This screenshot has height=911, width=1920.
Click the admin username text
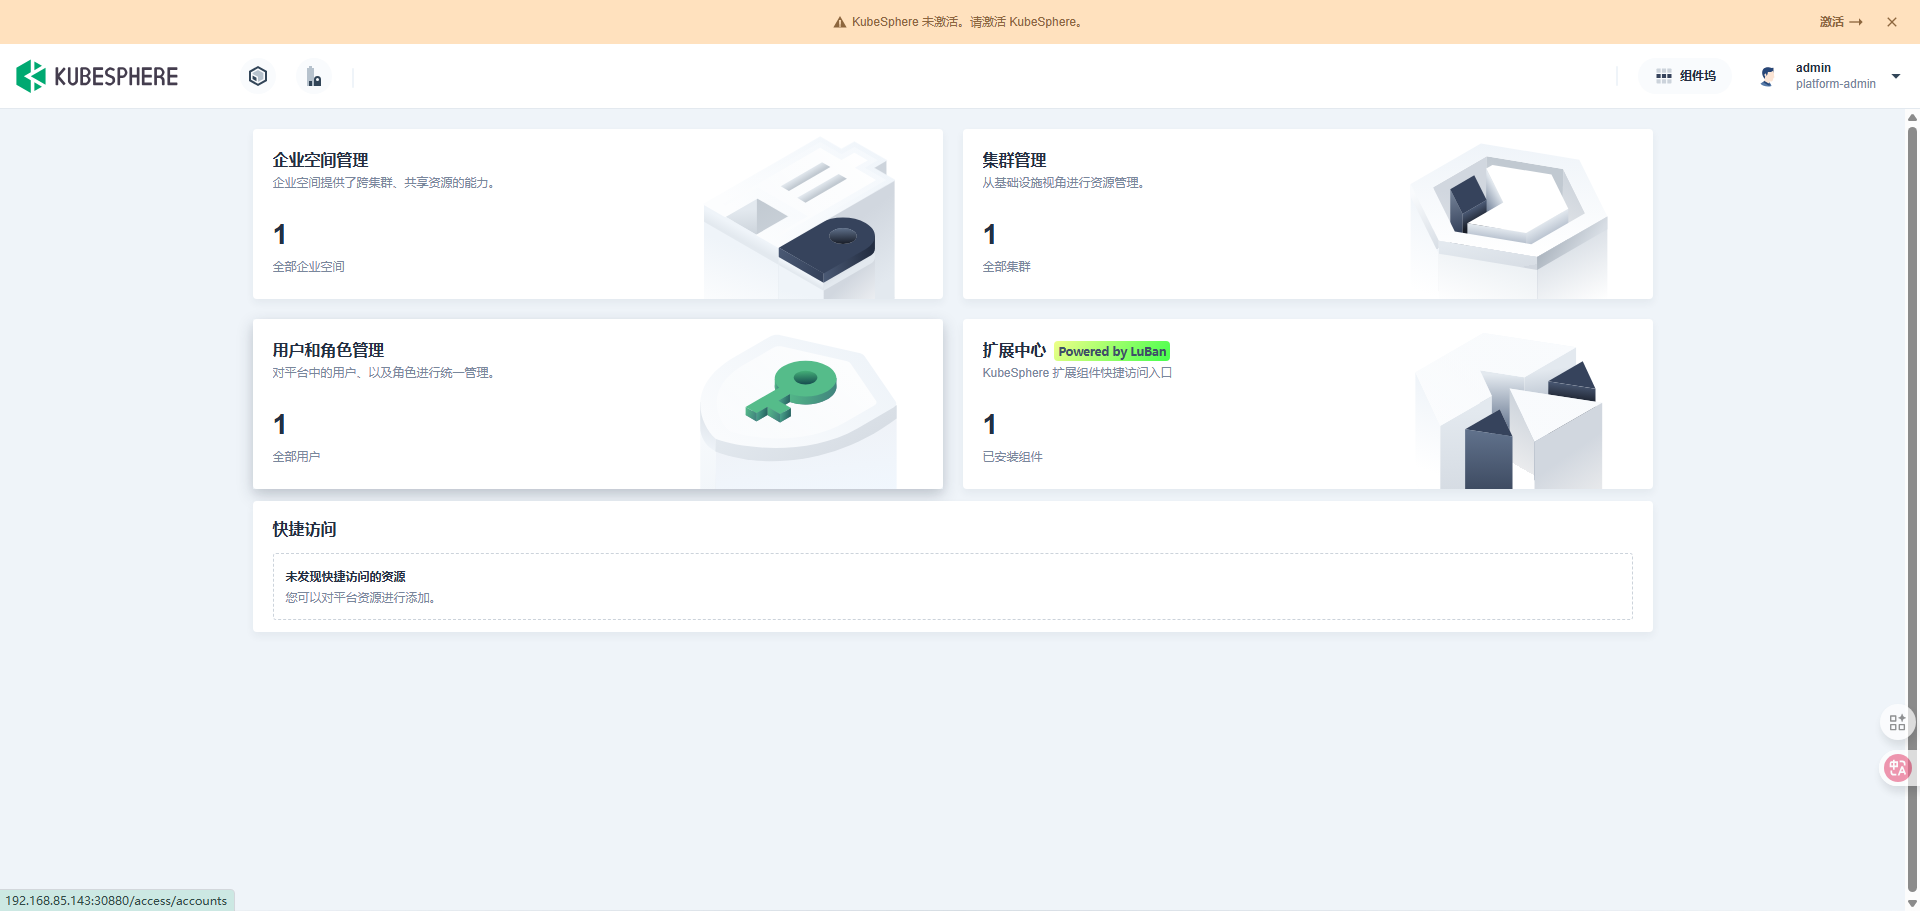tap(1813, 68)
